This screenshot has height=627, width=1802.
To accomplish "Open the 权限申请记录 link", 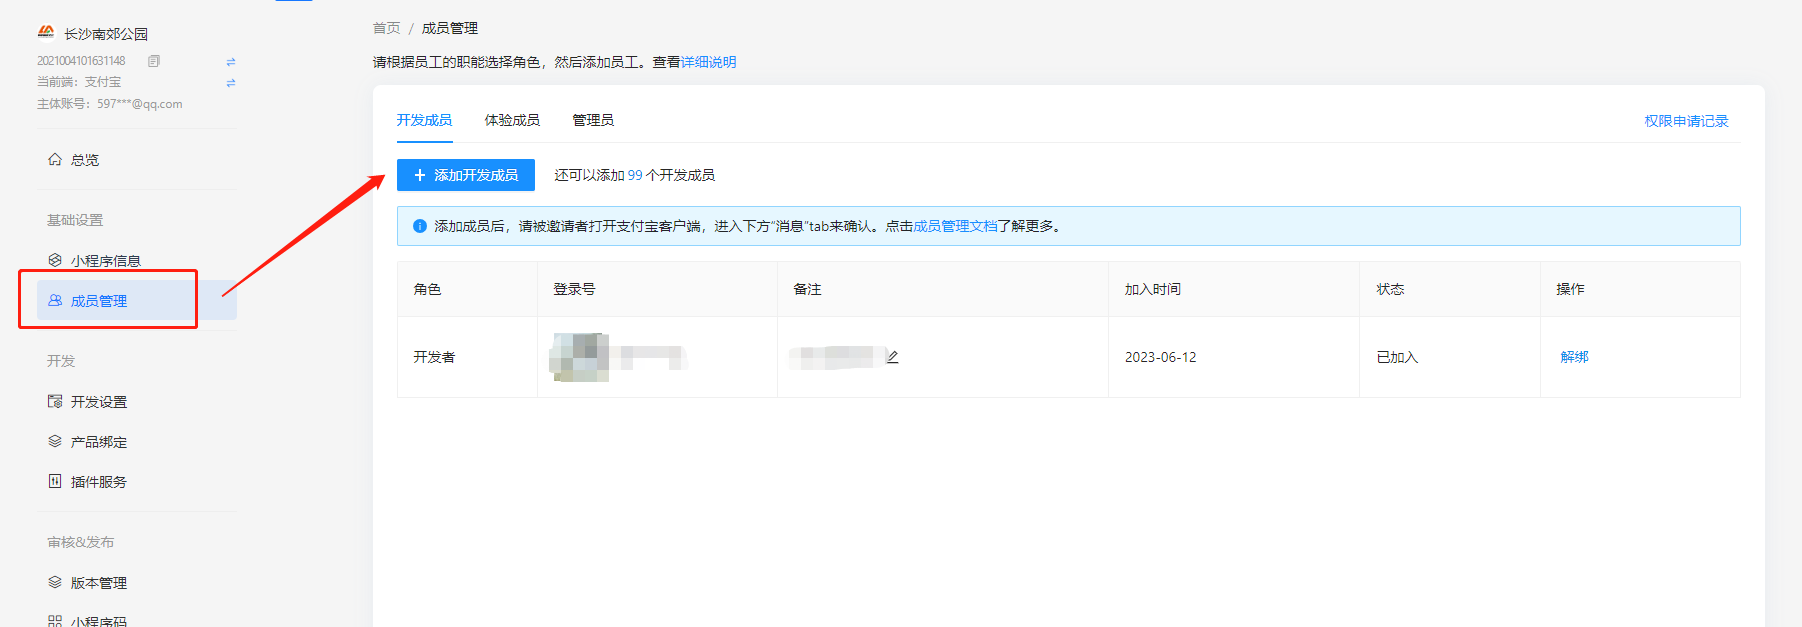I will coord(1686,121).
